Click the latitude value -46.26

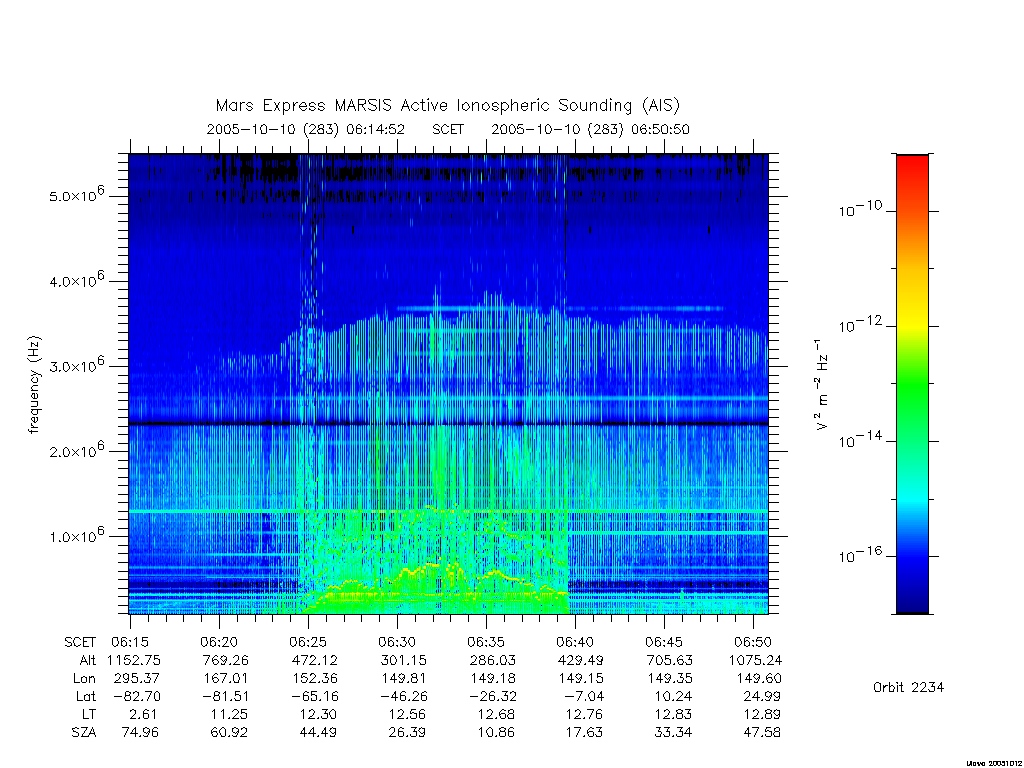[x=402, y=697]
